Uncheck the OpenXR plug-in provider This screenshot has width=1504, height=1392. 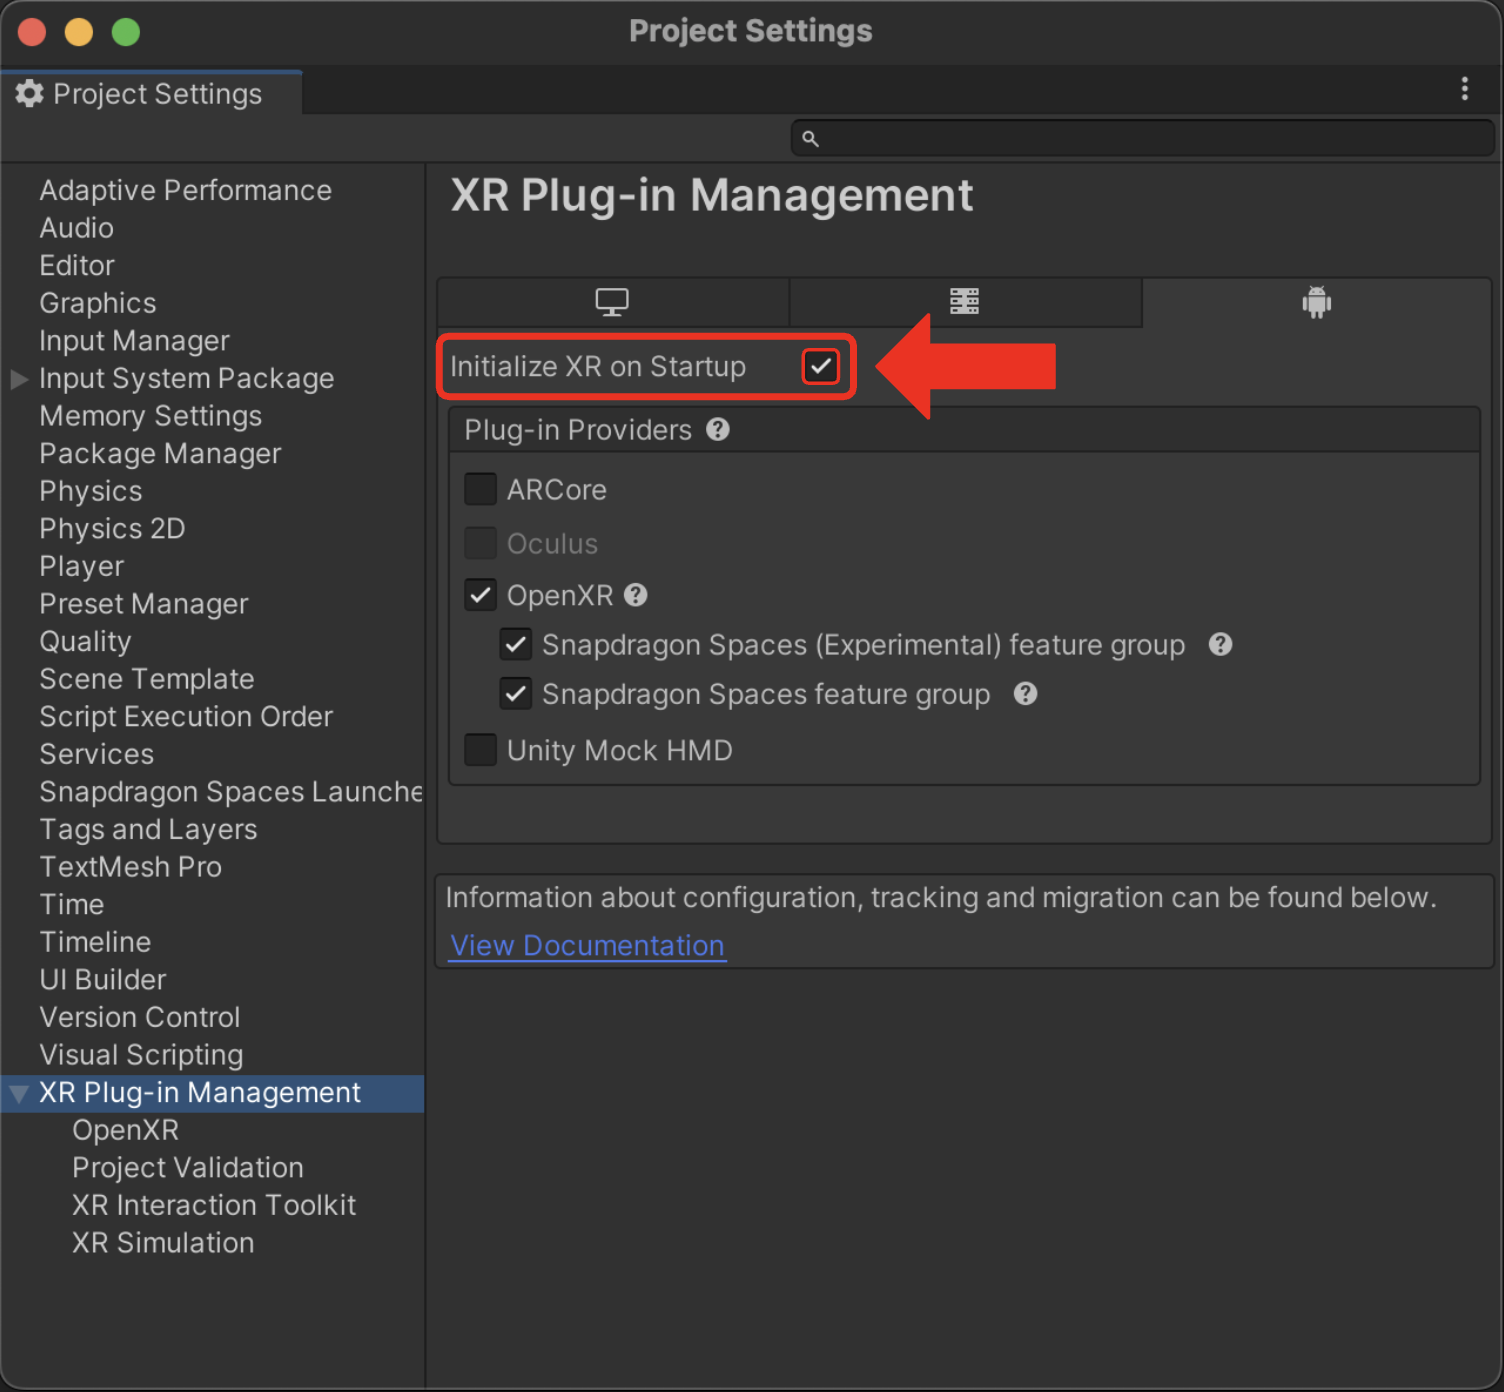click(481, 596)
